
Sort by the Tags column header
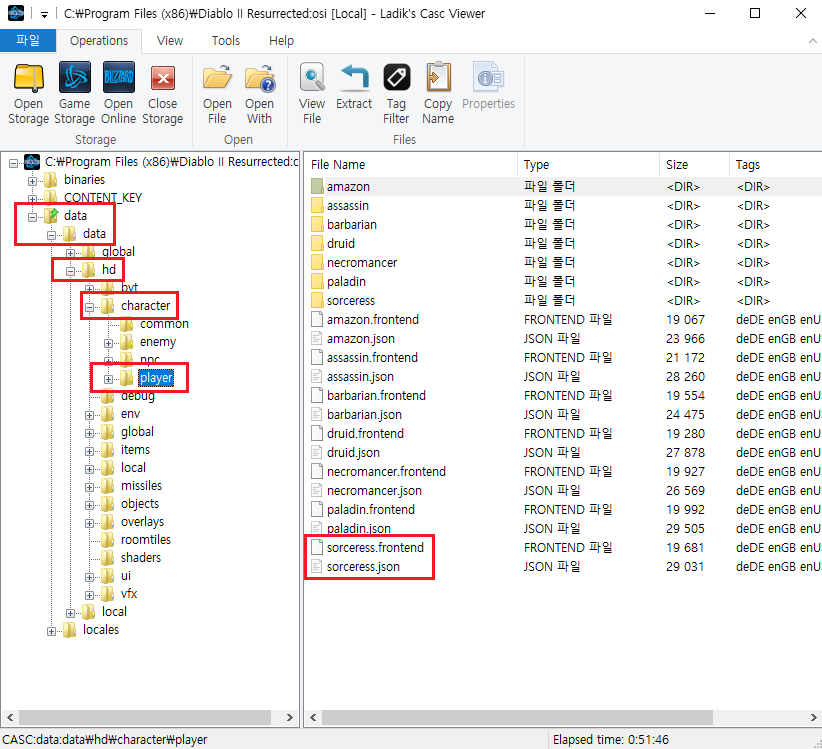tap(775, 165)
